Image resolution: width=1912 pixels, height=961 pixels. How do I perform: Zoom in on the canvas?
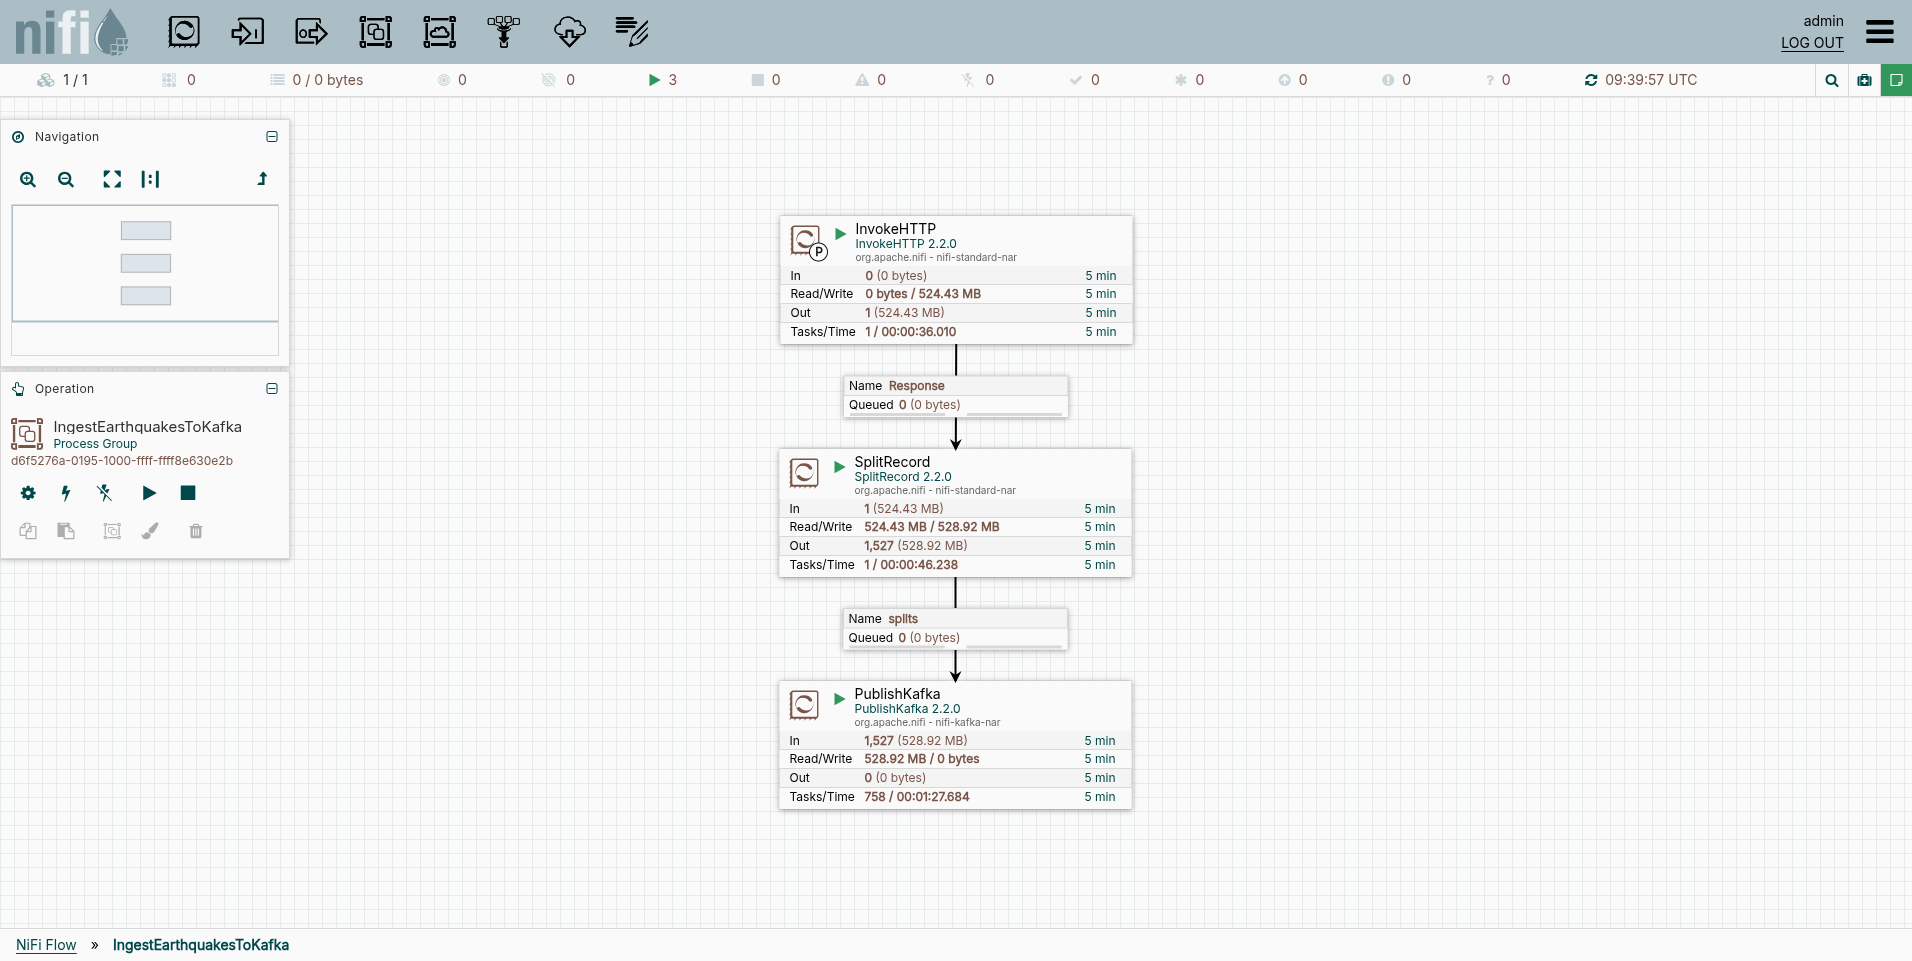(28, 180)
